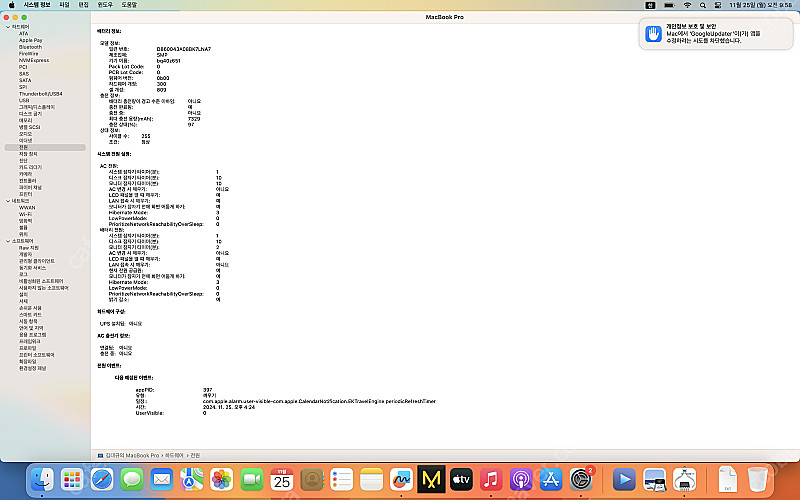Open the black-and-yellow M app in Dock
Image resolution: width=800 pixels, height=500 pixels.
431,480
